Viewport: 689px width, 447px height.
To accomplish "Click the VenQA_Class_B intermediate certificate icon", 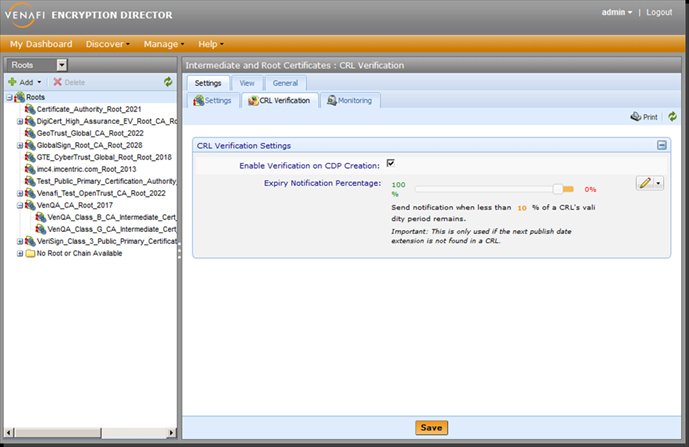I will tap(41, 217).
